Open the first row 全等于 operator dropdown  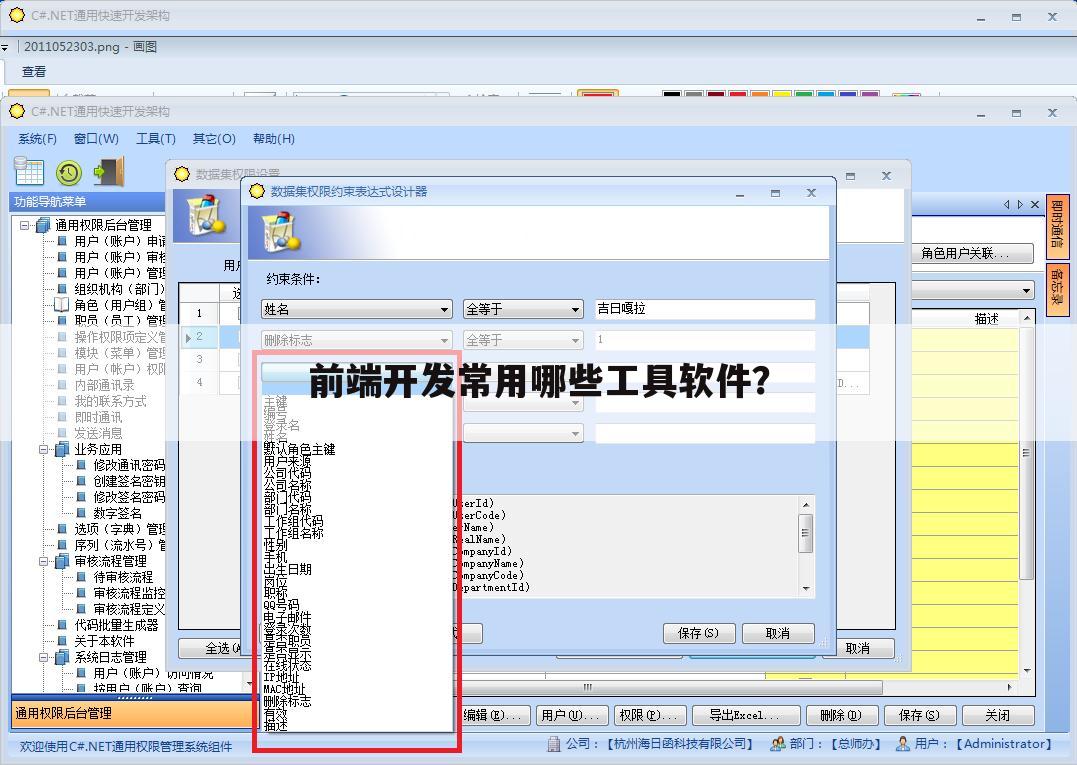click(575, 310)
